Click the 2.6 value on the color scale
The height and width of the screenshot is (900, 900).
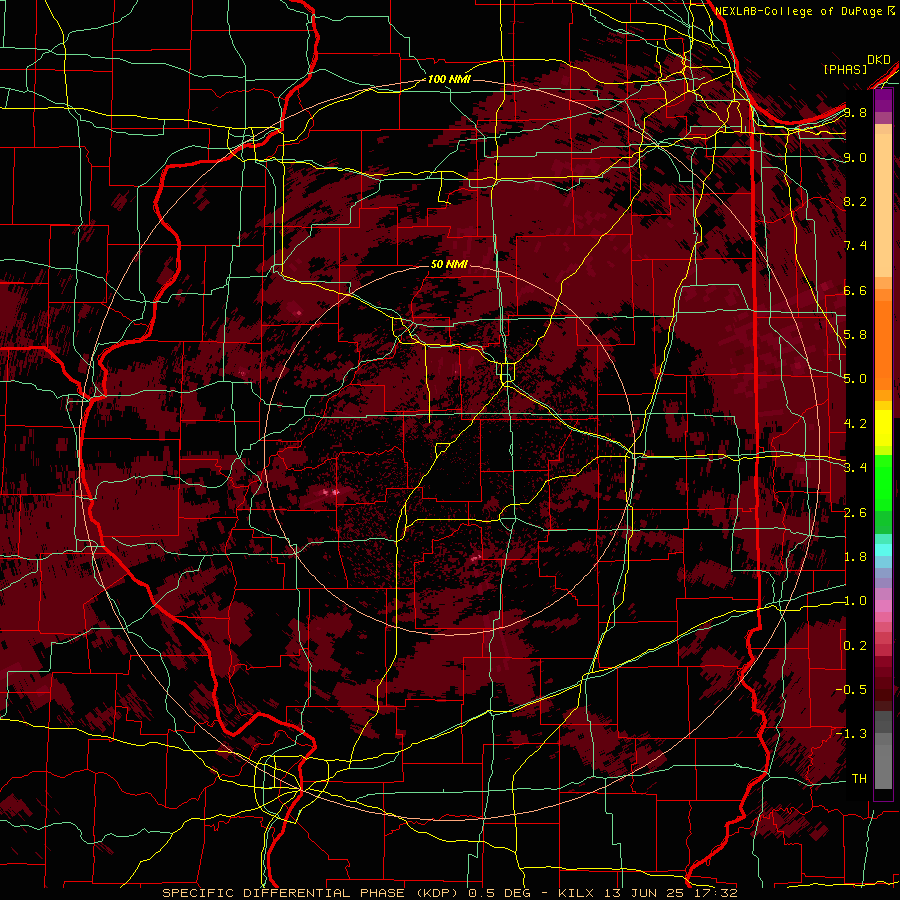tap(855, 513)
